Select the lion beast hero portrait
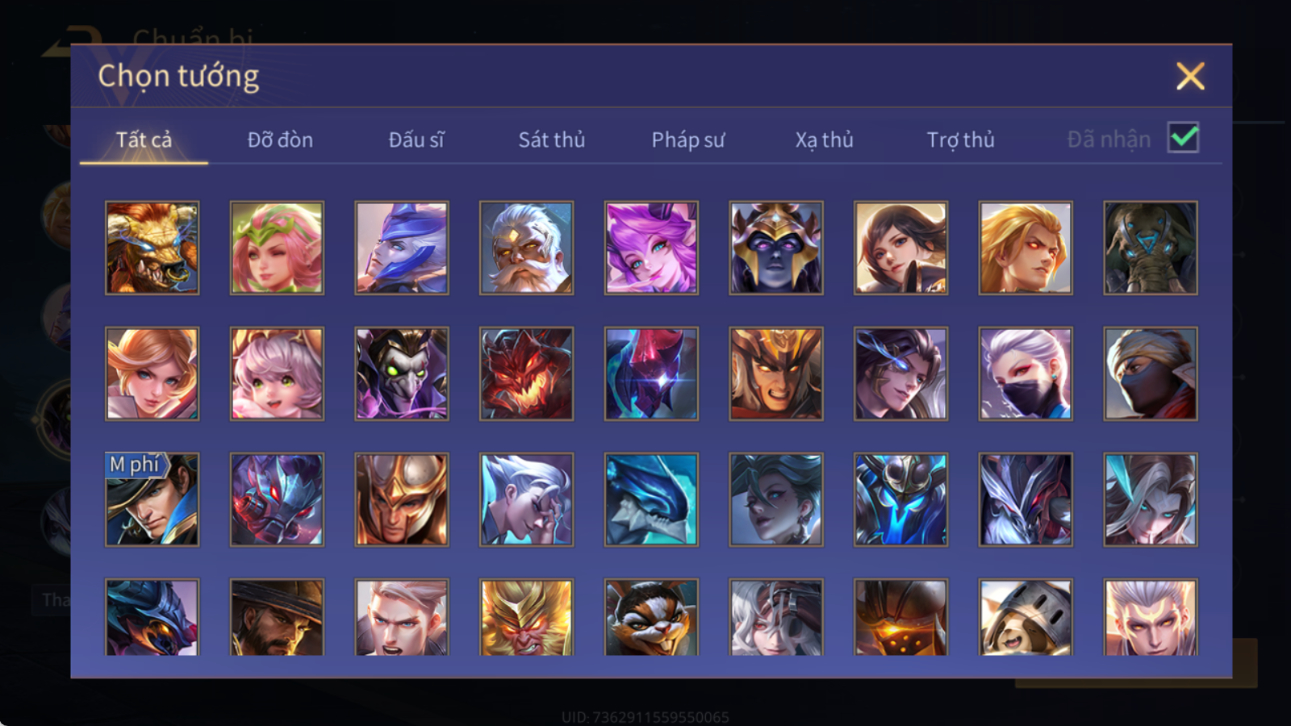The image size is (1291, 726). (x=152, y=248)
